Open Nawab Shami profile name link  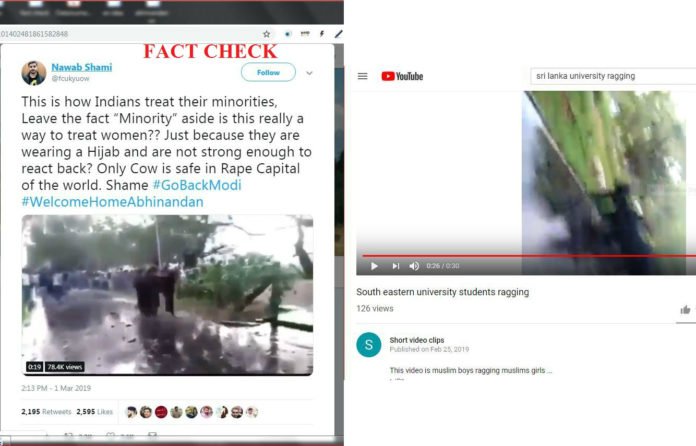[82, 67]
